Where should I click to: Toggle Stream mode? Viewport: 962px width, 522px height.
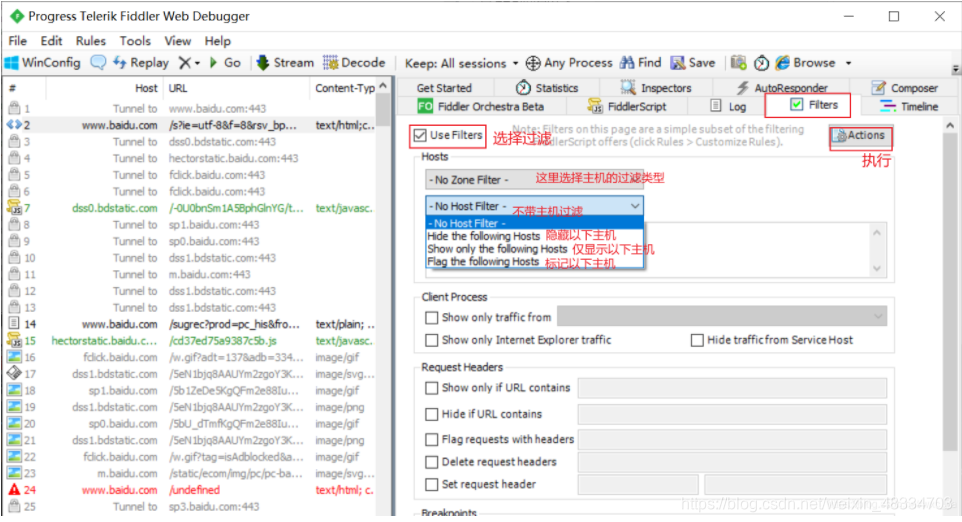click(x=285, y=63)
